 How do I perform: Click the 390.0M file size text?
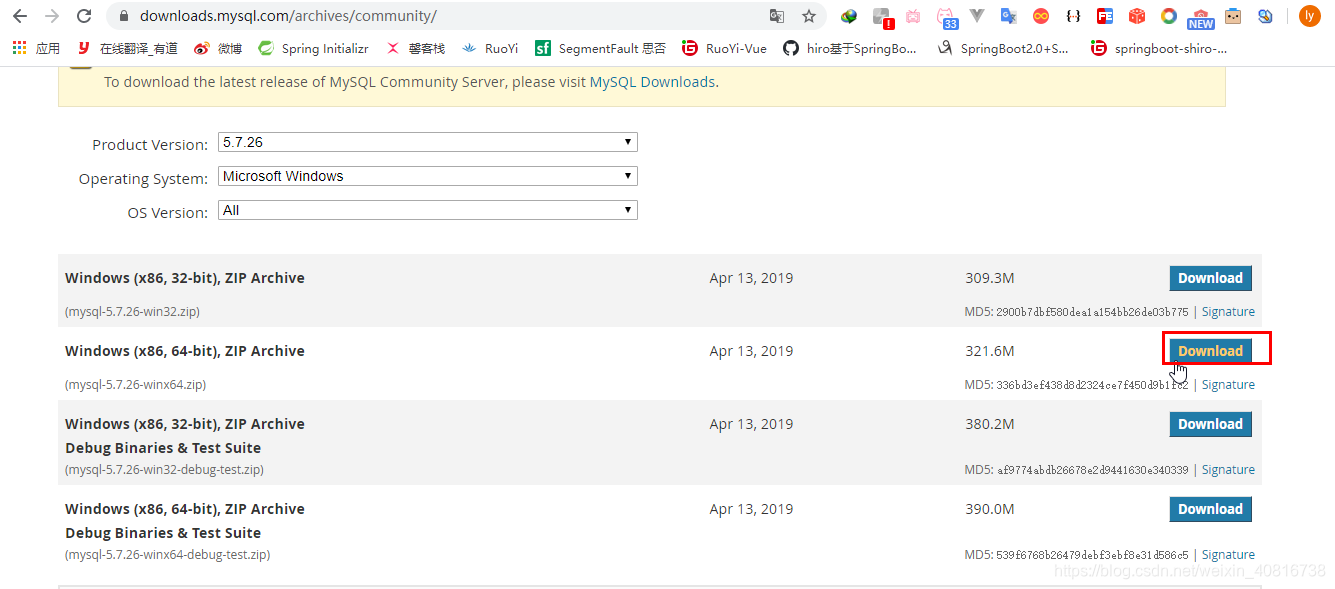tap(990, 509)
